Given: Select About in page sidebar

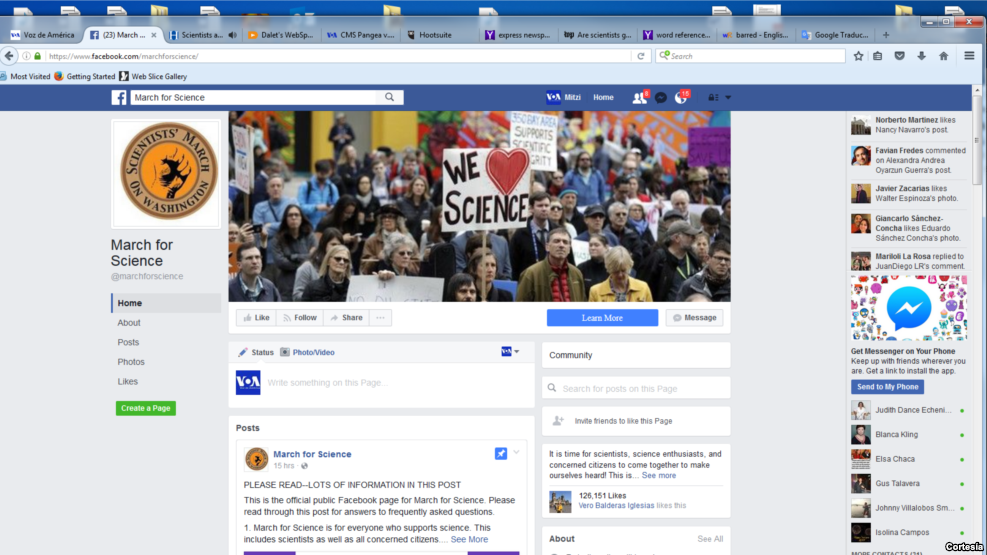Looking at the screenshot, I should coord(129,323).
